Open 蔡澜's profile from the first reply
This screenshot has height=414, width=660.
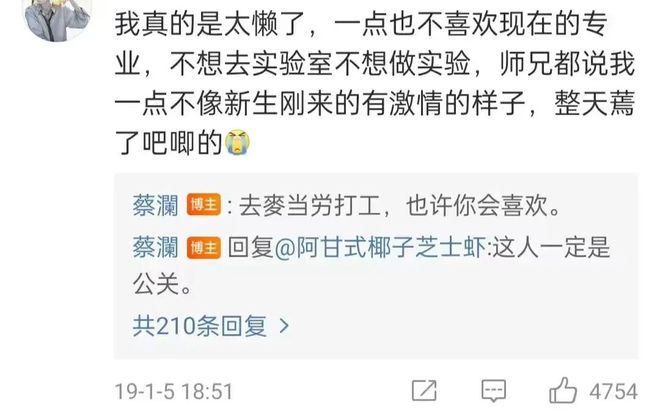pyautogui.click(x=156, y=205)
